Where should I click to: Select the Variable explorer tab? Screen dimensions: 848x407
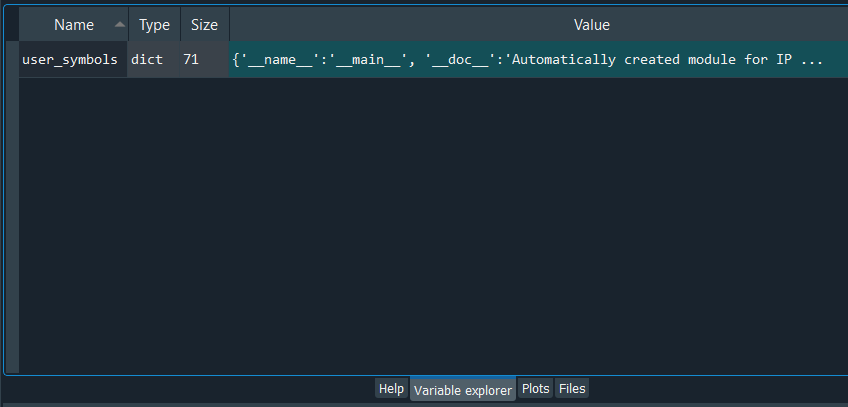463,389
